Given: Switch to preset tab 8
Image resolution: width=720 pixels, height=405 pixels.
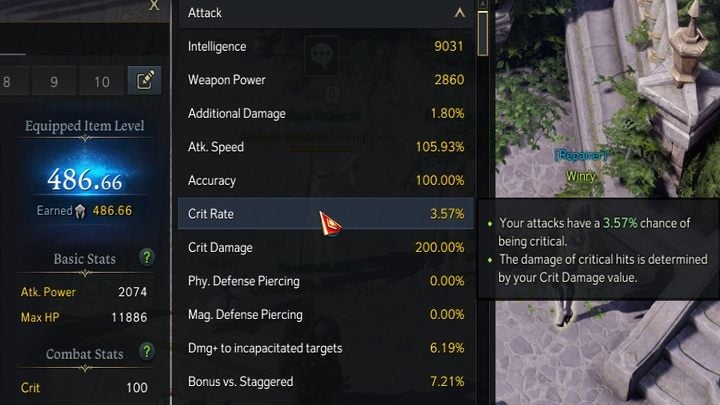Looking at the screenshot, I should tap(7, 82).
